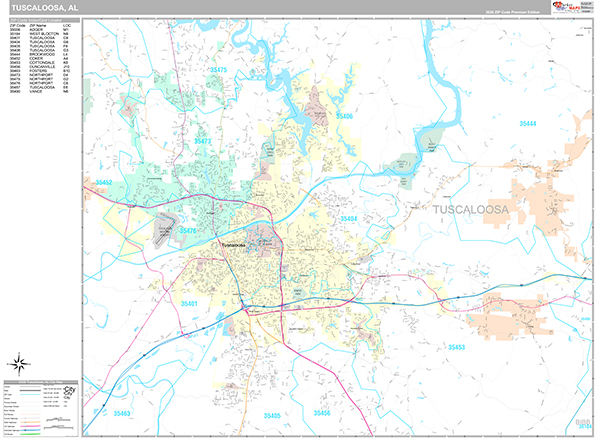Image resolution: width=600 pixels, height=438 pixels.
Task: Click the 35452 ZIP code label
Action: [104, 183]
